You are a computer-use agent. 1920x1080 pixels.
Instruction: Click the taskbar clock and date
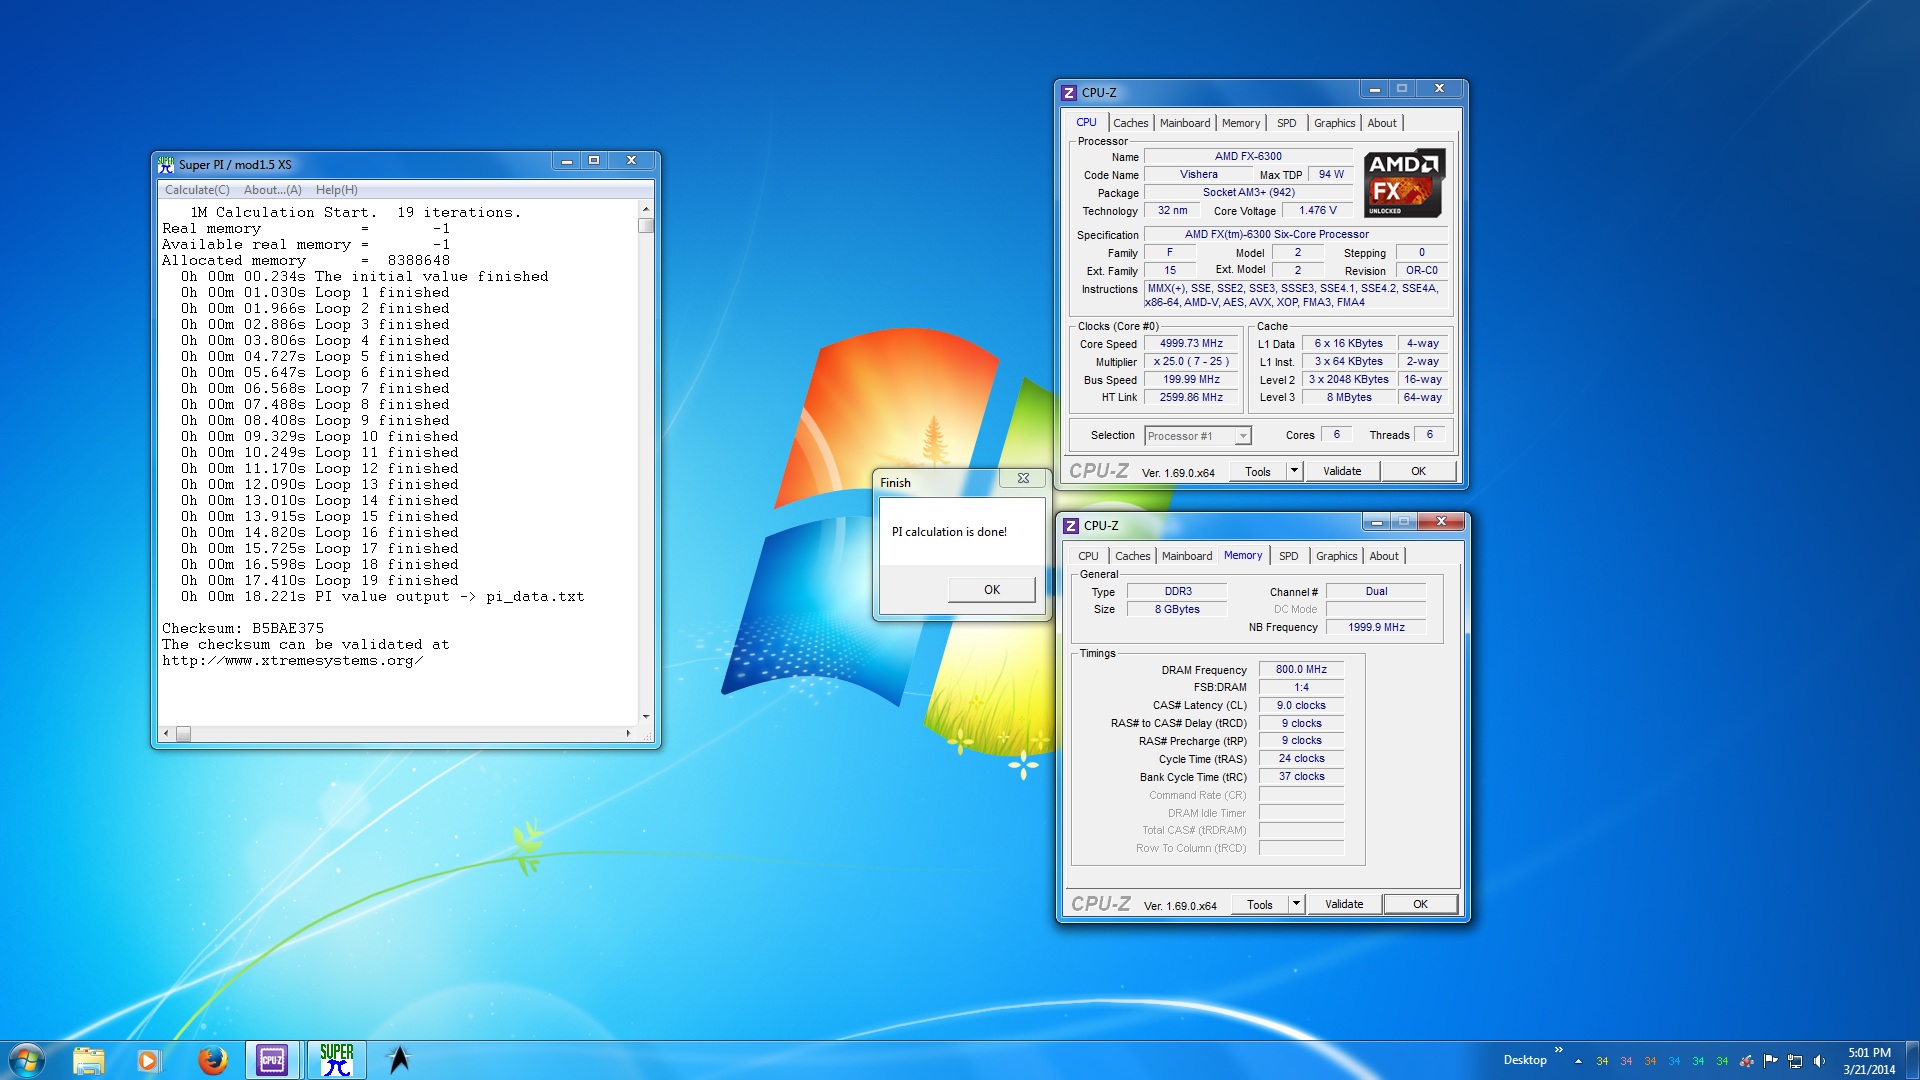tap(1869, 1061)
